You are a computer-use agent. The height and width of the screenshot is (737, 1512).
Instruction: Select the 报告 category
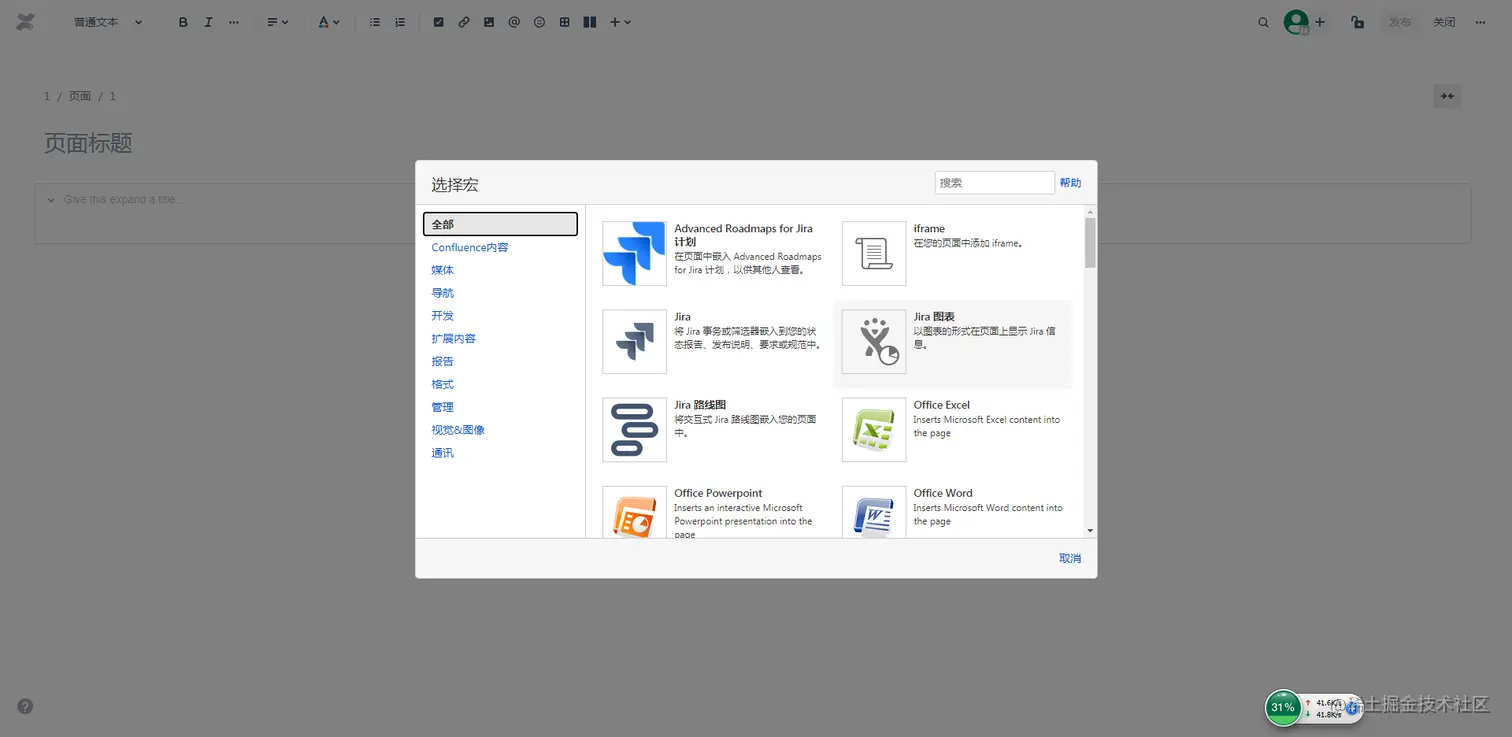coord(443,362)
